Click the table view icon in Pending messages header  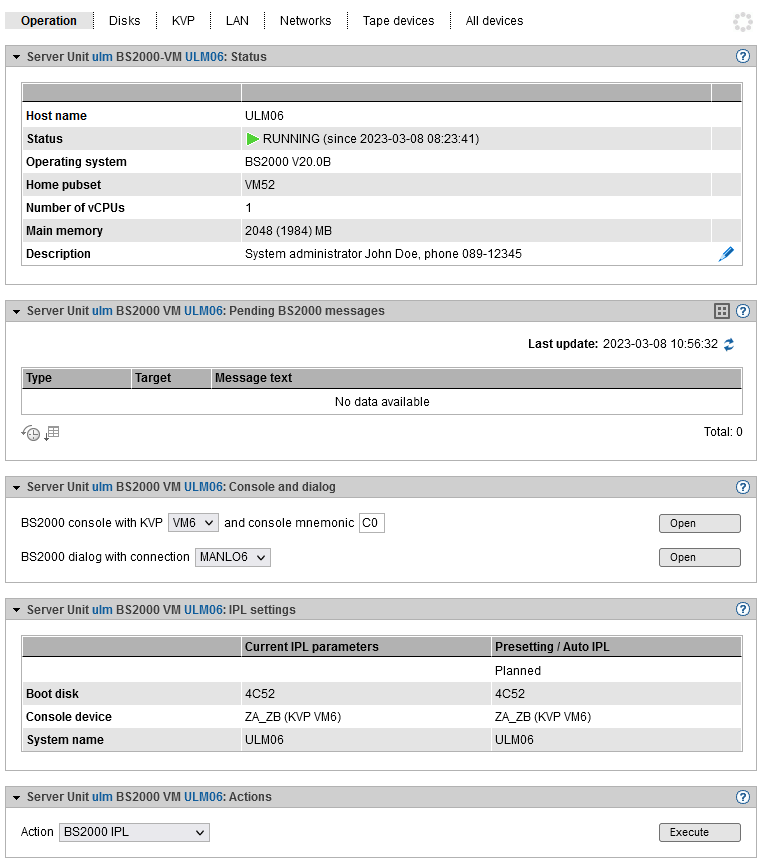[x=723, y=311]
